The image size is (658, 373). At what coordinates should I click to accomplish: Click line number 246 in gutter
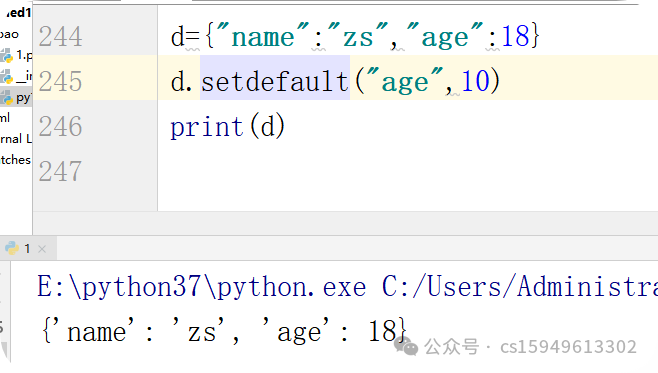60,126
